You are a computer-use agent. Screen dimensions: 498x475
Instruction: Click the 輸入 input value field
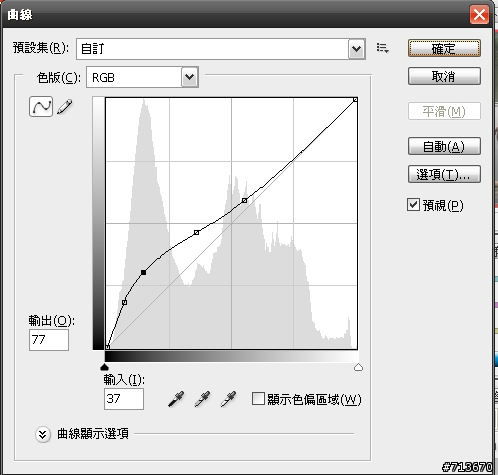[x=124, y=399]
